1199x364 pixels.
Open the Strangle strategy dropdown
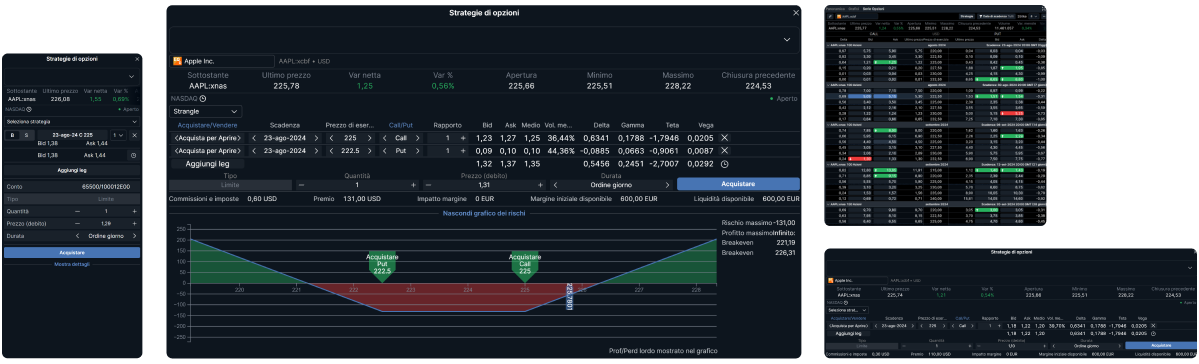pos(205,112)
